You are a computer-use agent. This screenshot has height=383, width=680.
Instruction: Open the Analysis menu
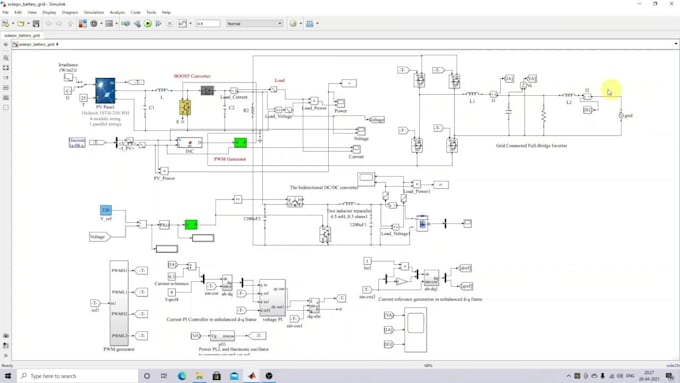coord(117,12)
